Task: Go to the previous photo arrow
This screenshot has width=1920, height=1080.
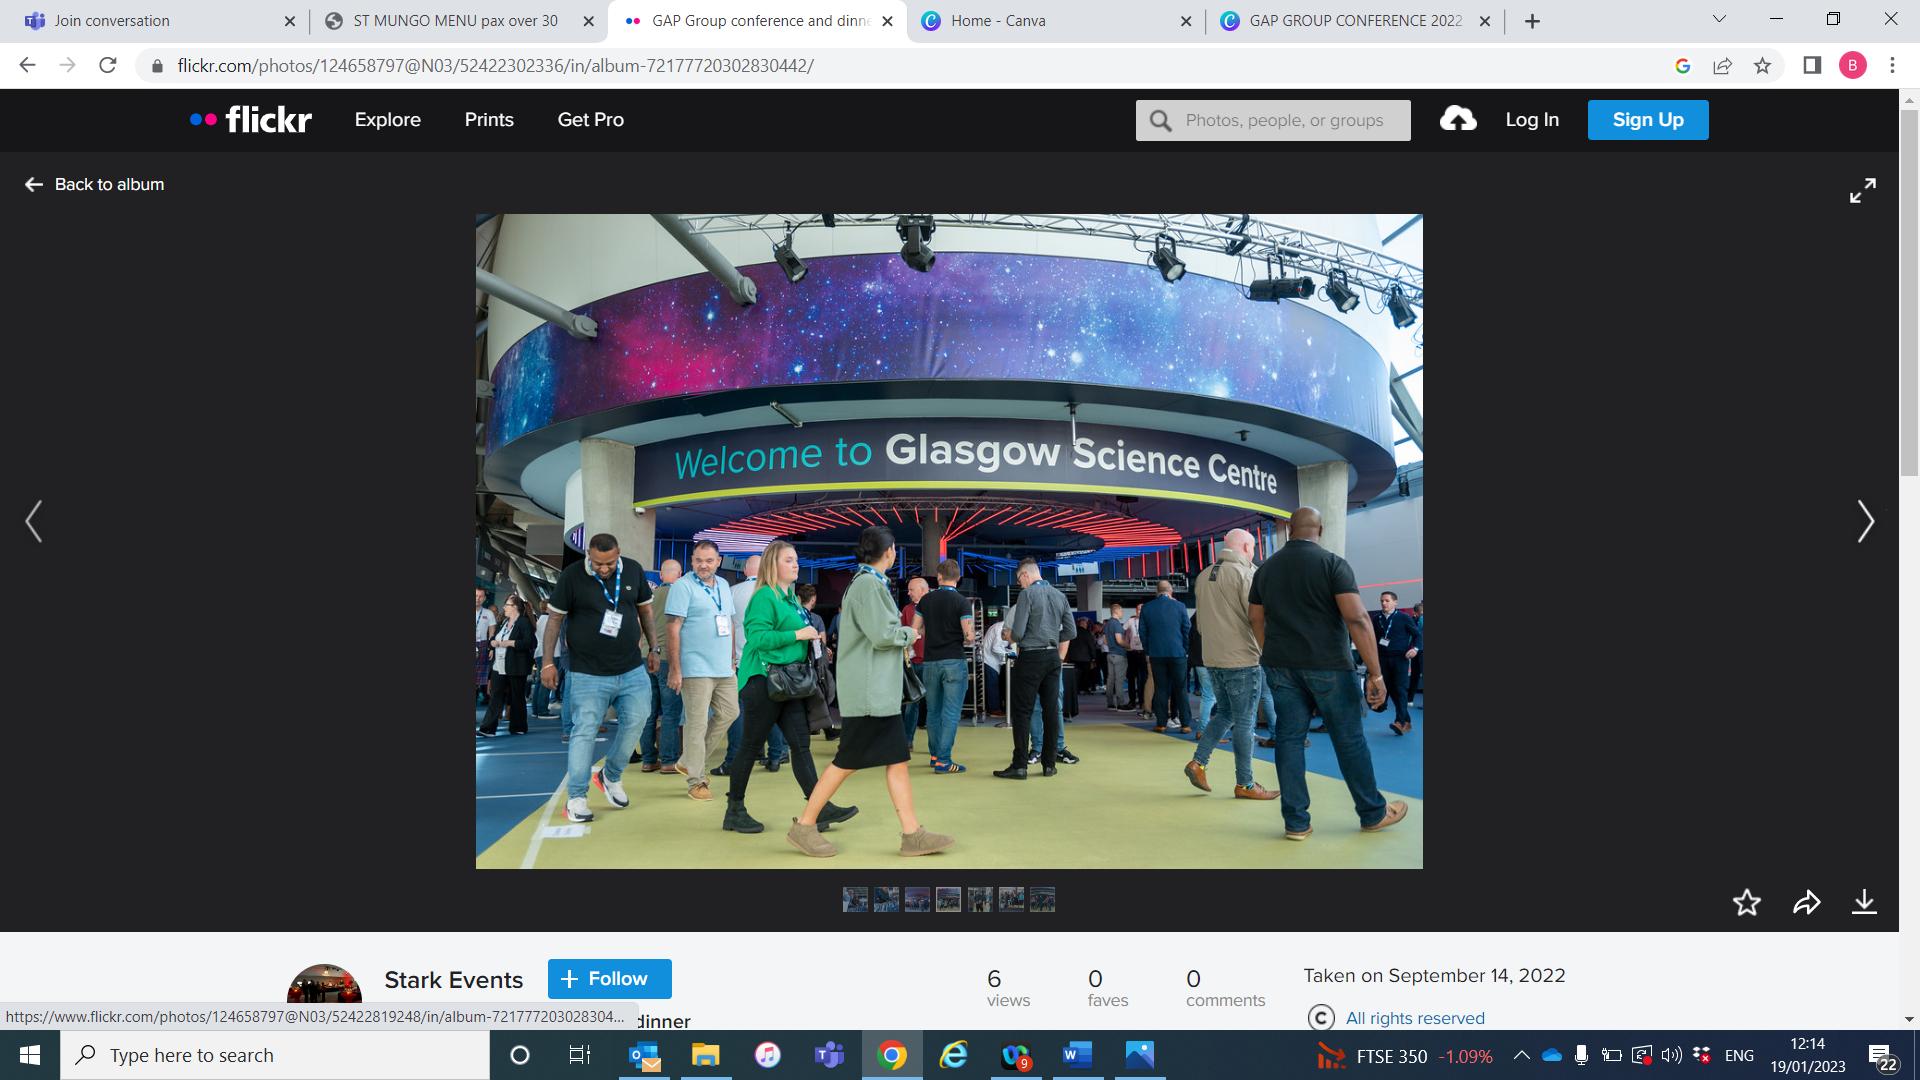Action: pyautogui.click(x=34, y=522)
